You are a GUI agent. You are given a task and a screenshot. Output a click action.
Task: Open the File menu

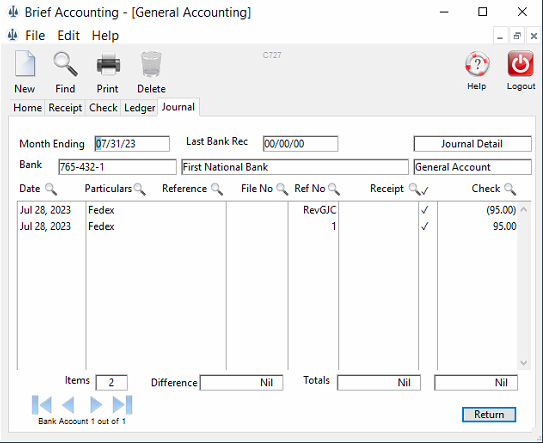pyautogui.click(x=35, y=35)
